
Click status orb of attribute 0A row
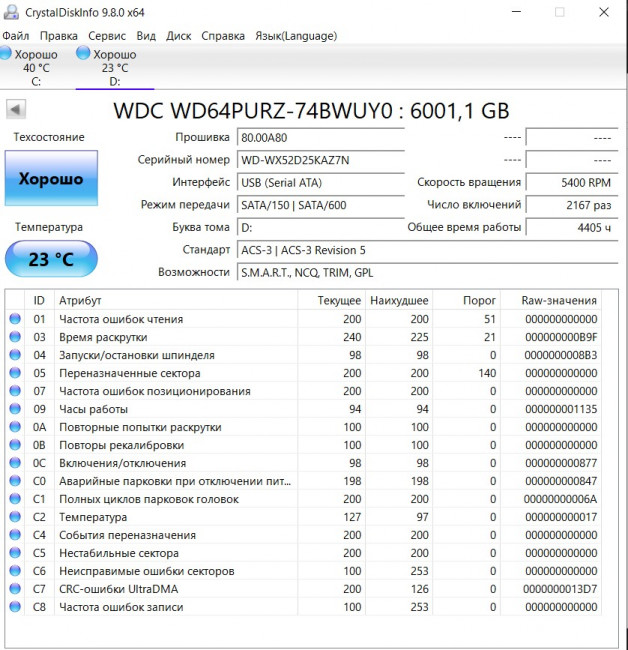[15, 427]
